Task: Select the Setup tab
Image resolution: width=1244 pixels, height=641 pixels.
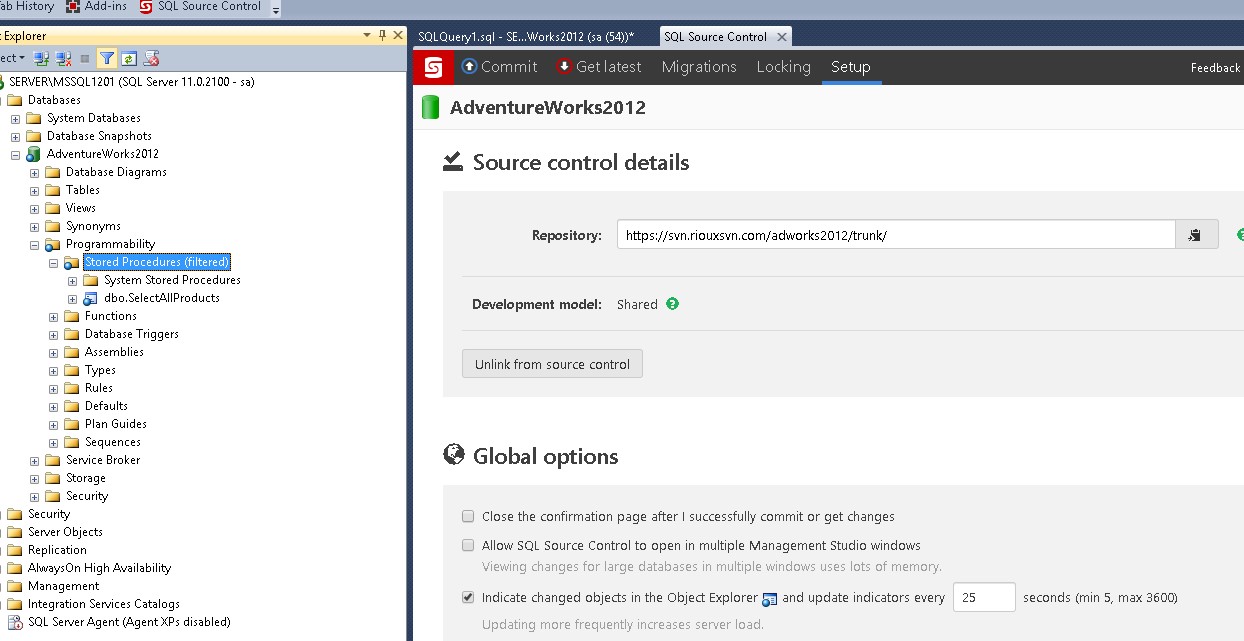Action: (851, 67)
